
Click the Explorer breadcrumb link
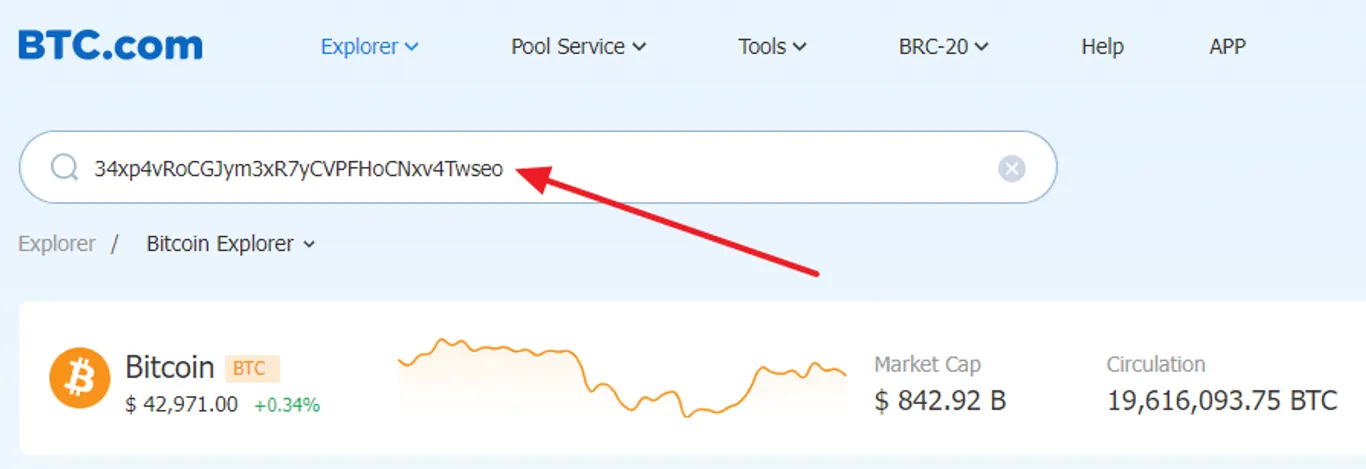tap(57, 243)
